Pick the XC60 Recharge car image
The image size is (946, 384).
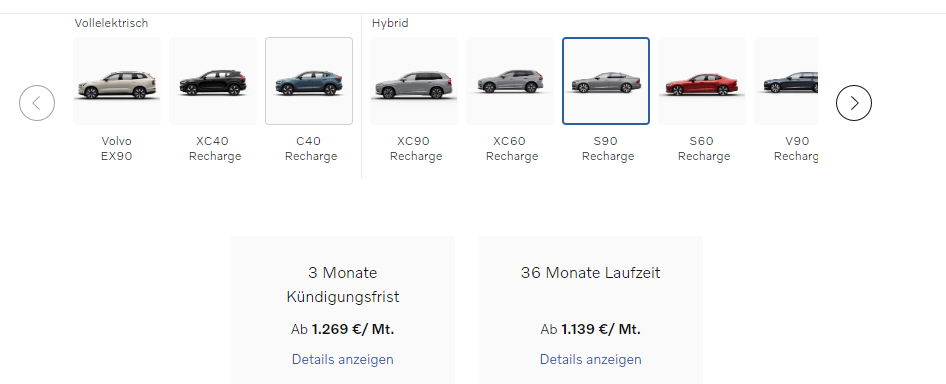point(510,81)
